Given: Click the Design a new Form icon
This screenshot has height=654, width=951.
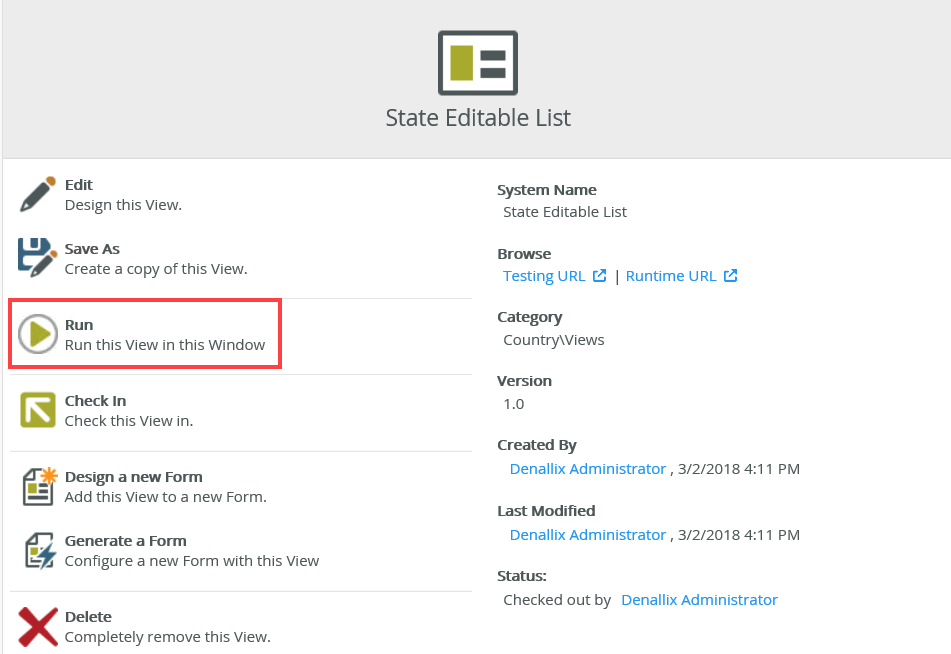Looking at the screenshot, I should click(x=38, y=486).
